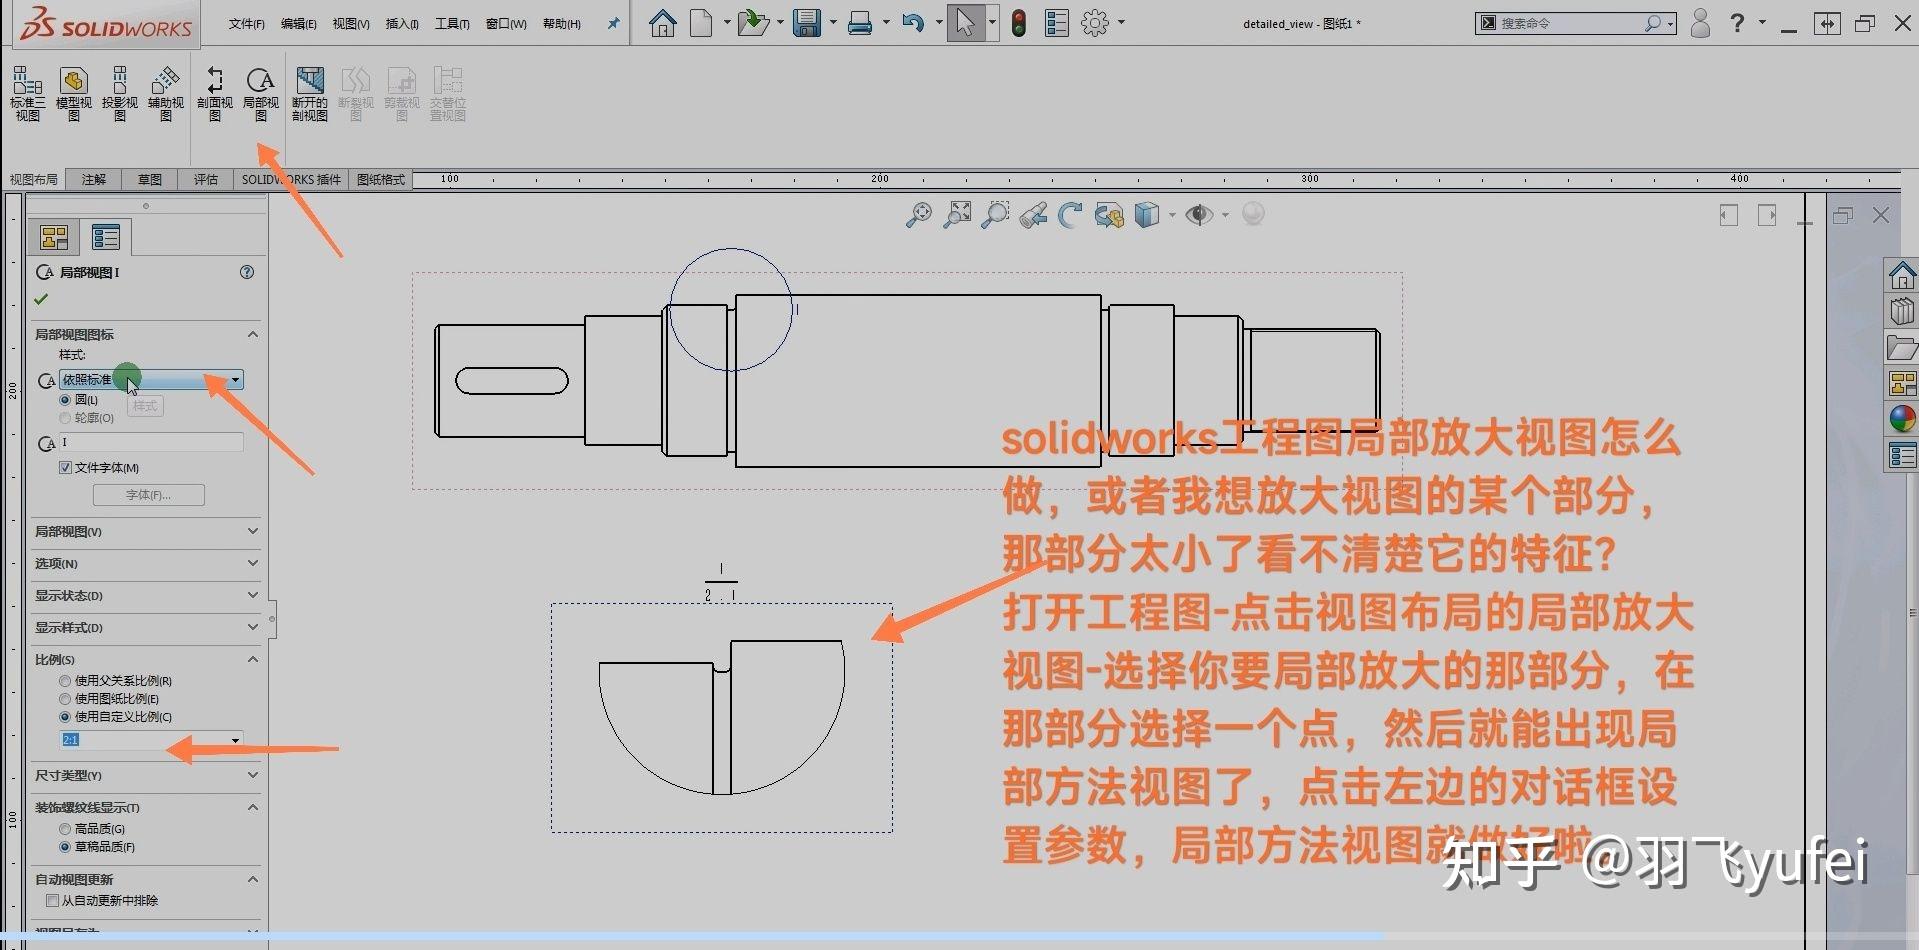Click the Select cursor tool
The width and height of the screenshot is (1919, 950).
[965, 22]
